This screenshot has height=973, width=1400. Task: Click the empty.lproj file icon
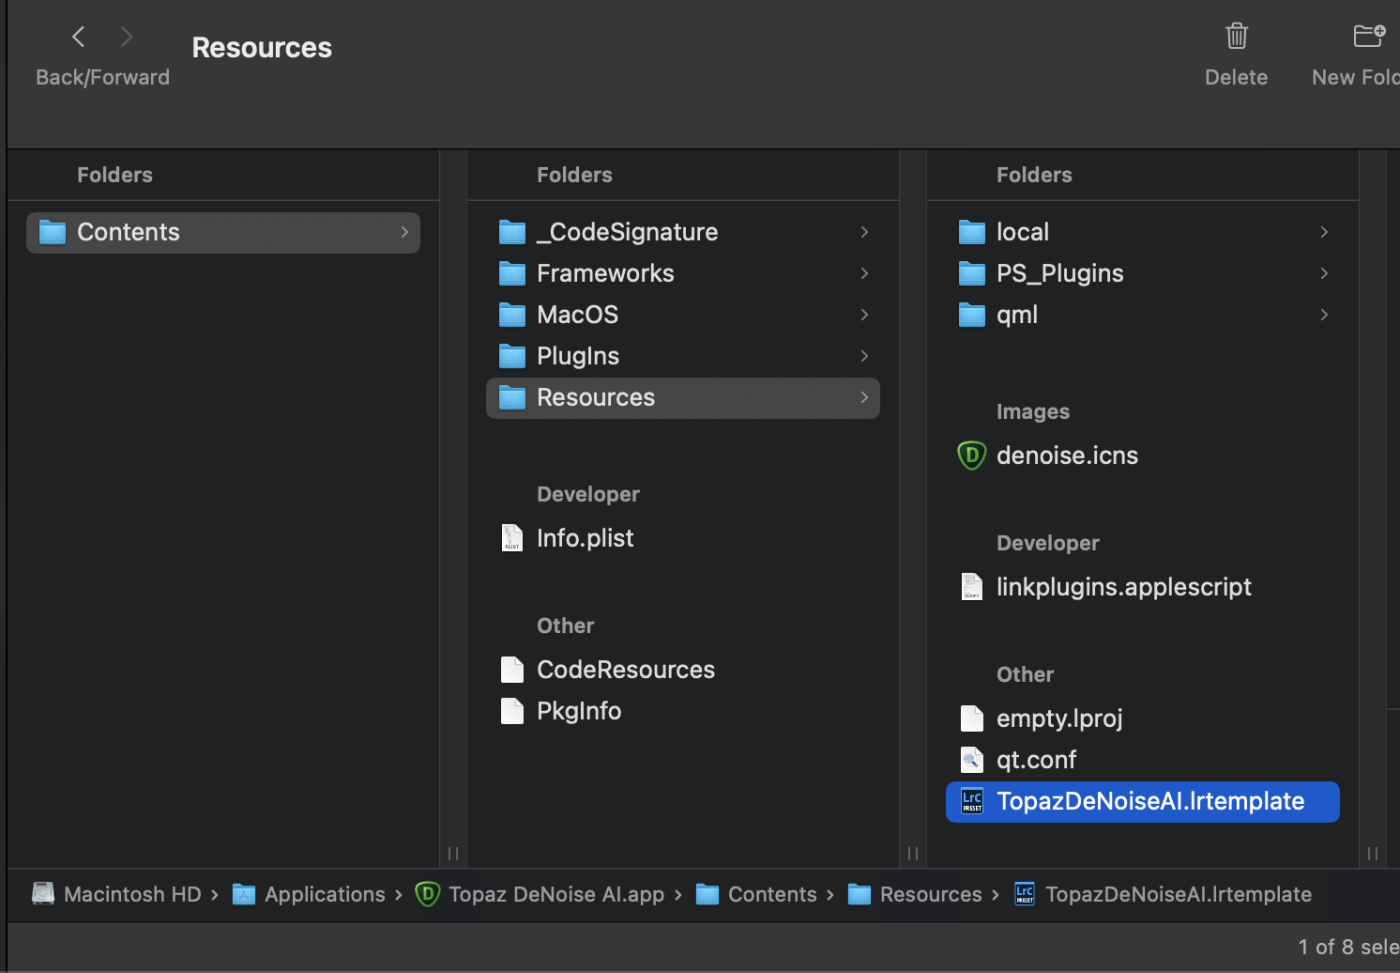[972, 719]
